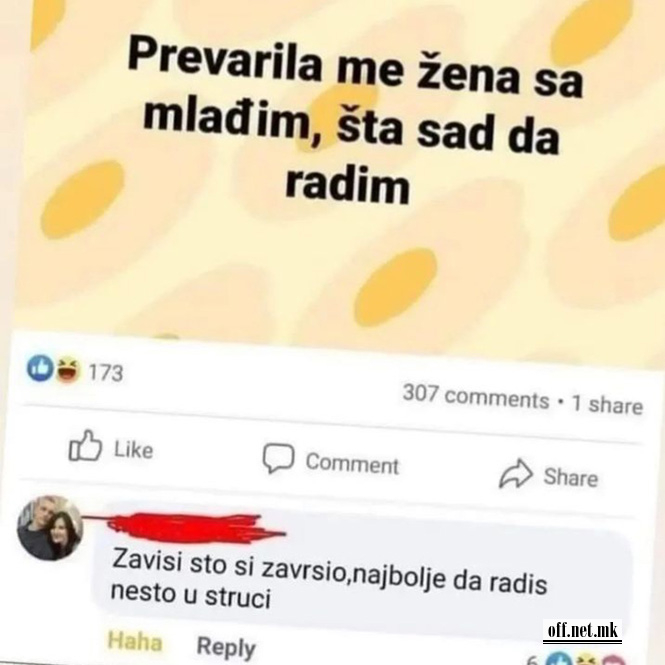
Task: Click the comment reaction icons at bottom right
Action: 579,660
